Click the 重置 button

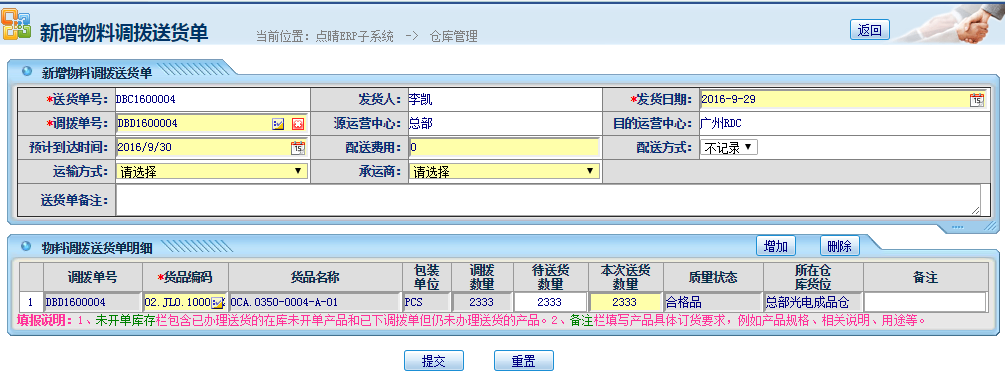[x=524, y=360]
